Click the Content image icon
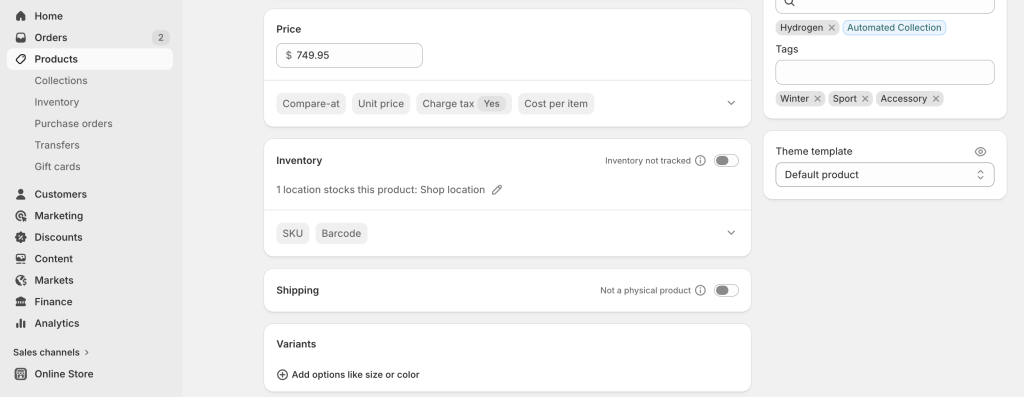The width and height of the screenshot is (1024, 397). coord(21,259)
